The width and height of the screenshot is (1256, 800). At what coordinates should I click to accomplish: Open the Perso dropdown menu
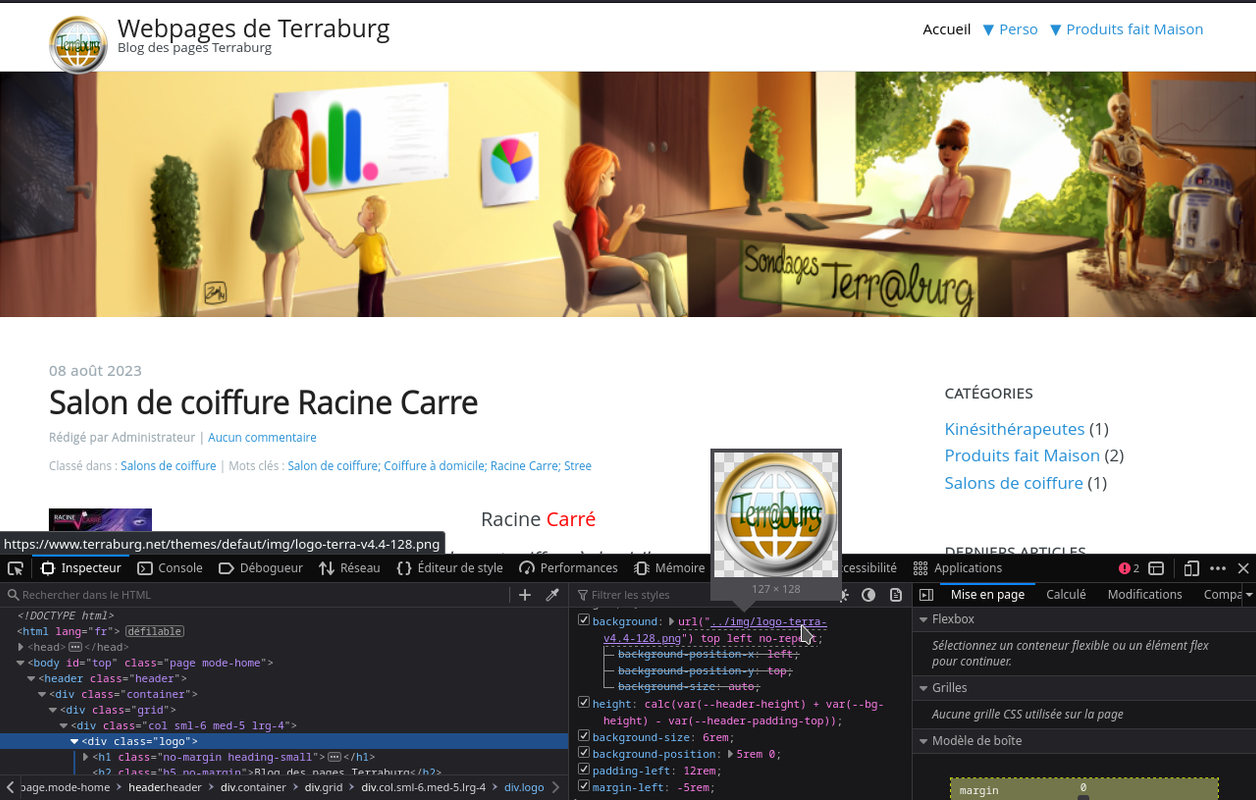(x=1010, y=29)
